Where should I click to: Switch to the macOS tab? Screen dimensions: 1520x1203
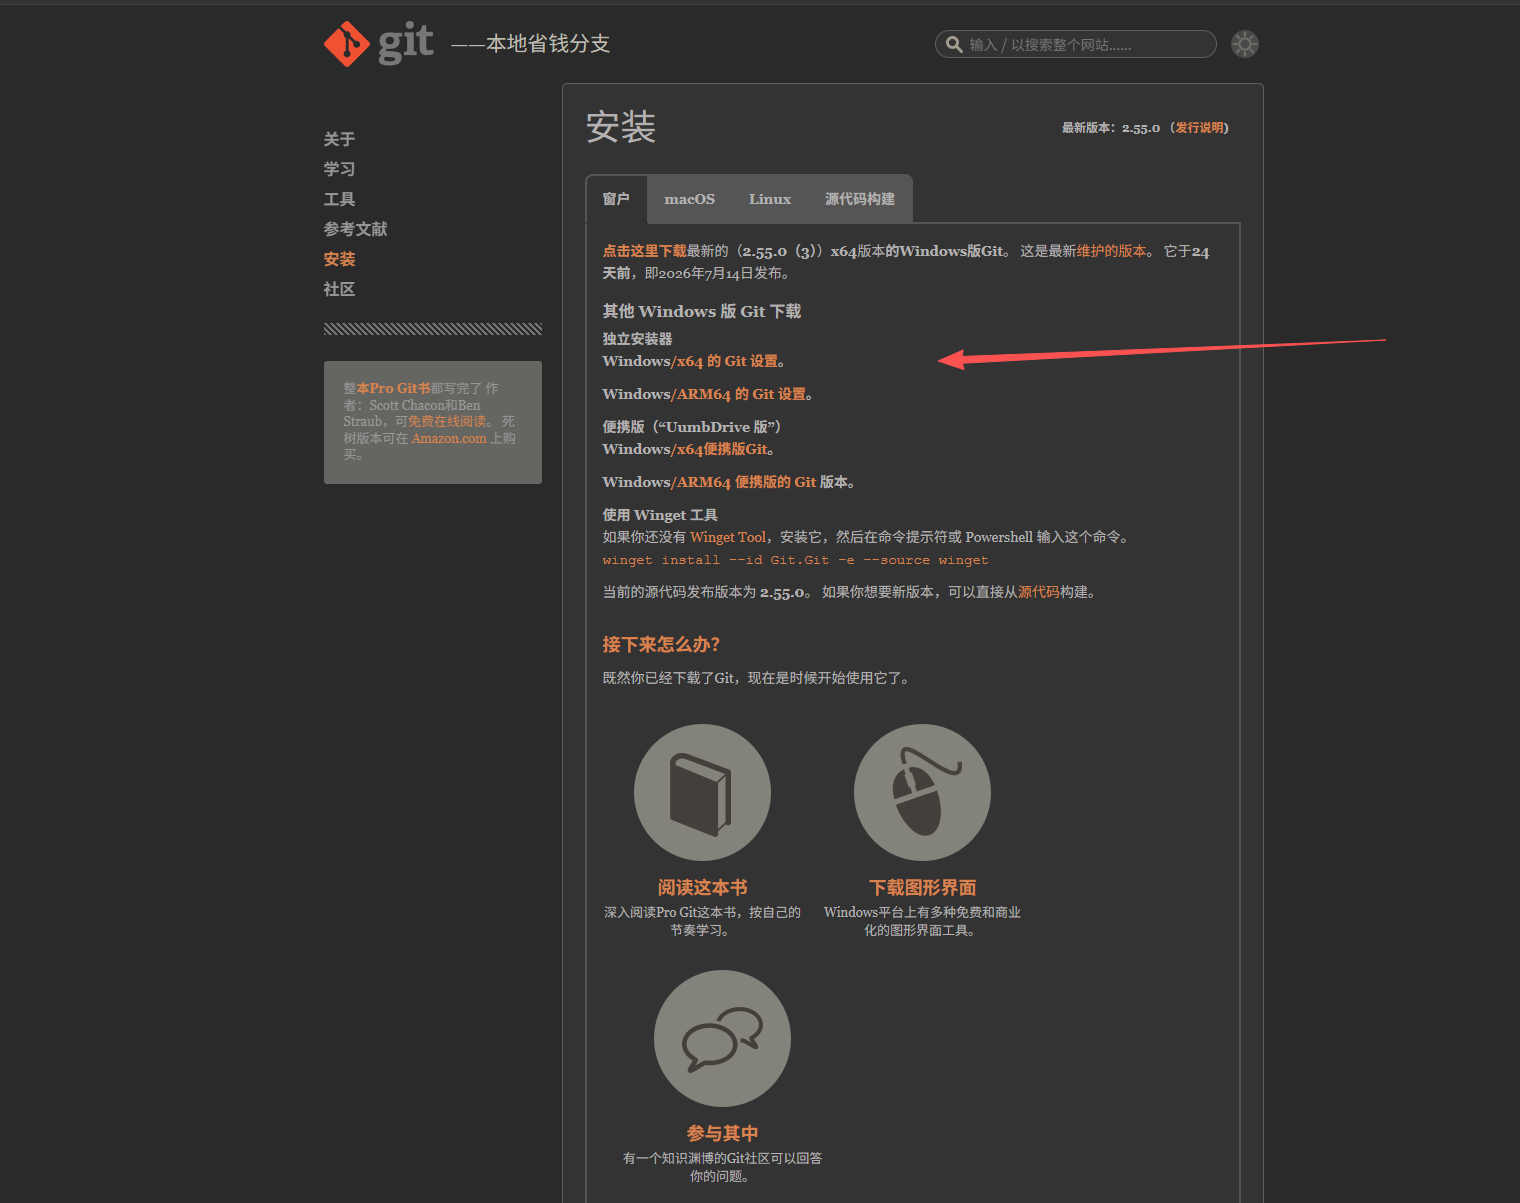tap(690, 199)
